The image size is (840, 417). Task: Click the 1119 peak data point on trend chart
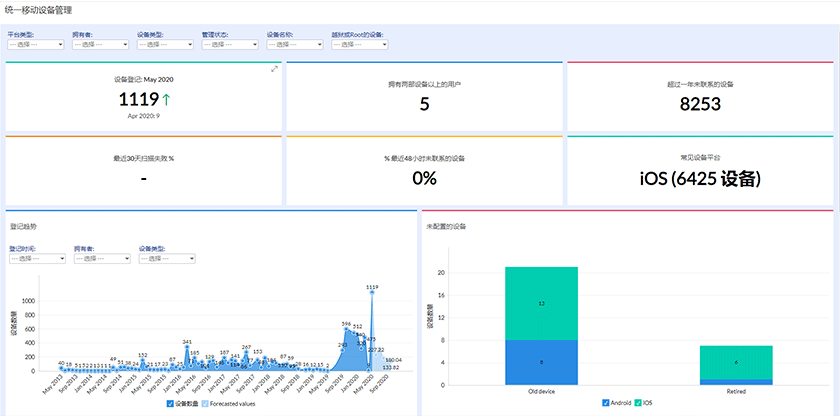tap(372, 293)
